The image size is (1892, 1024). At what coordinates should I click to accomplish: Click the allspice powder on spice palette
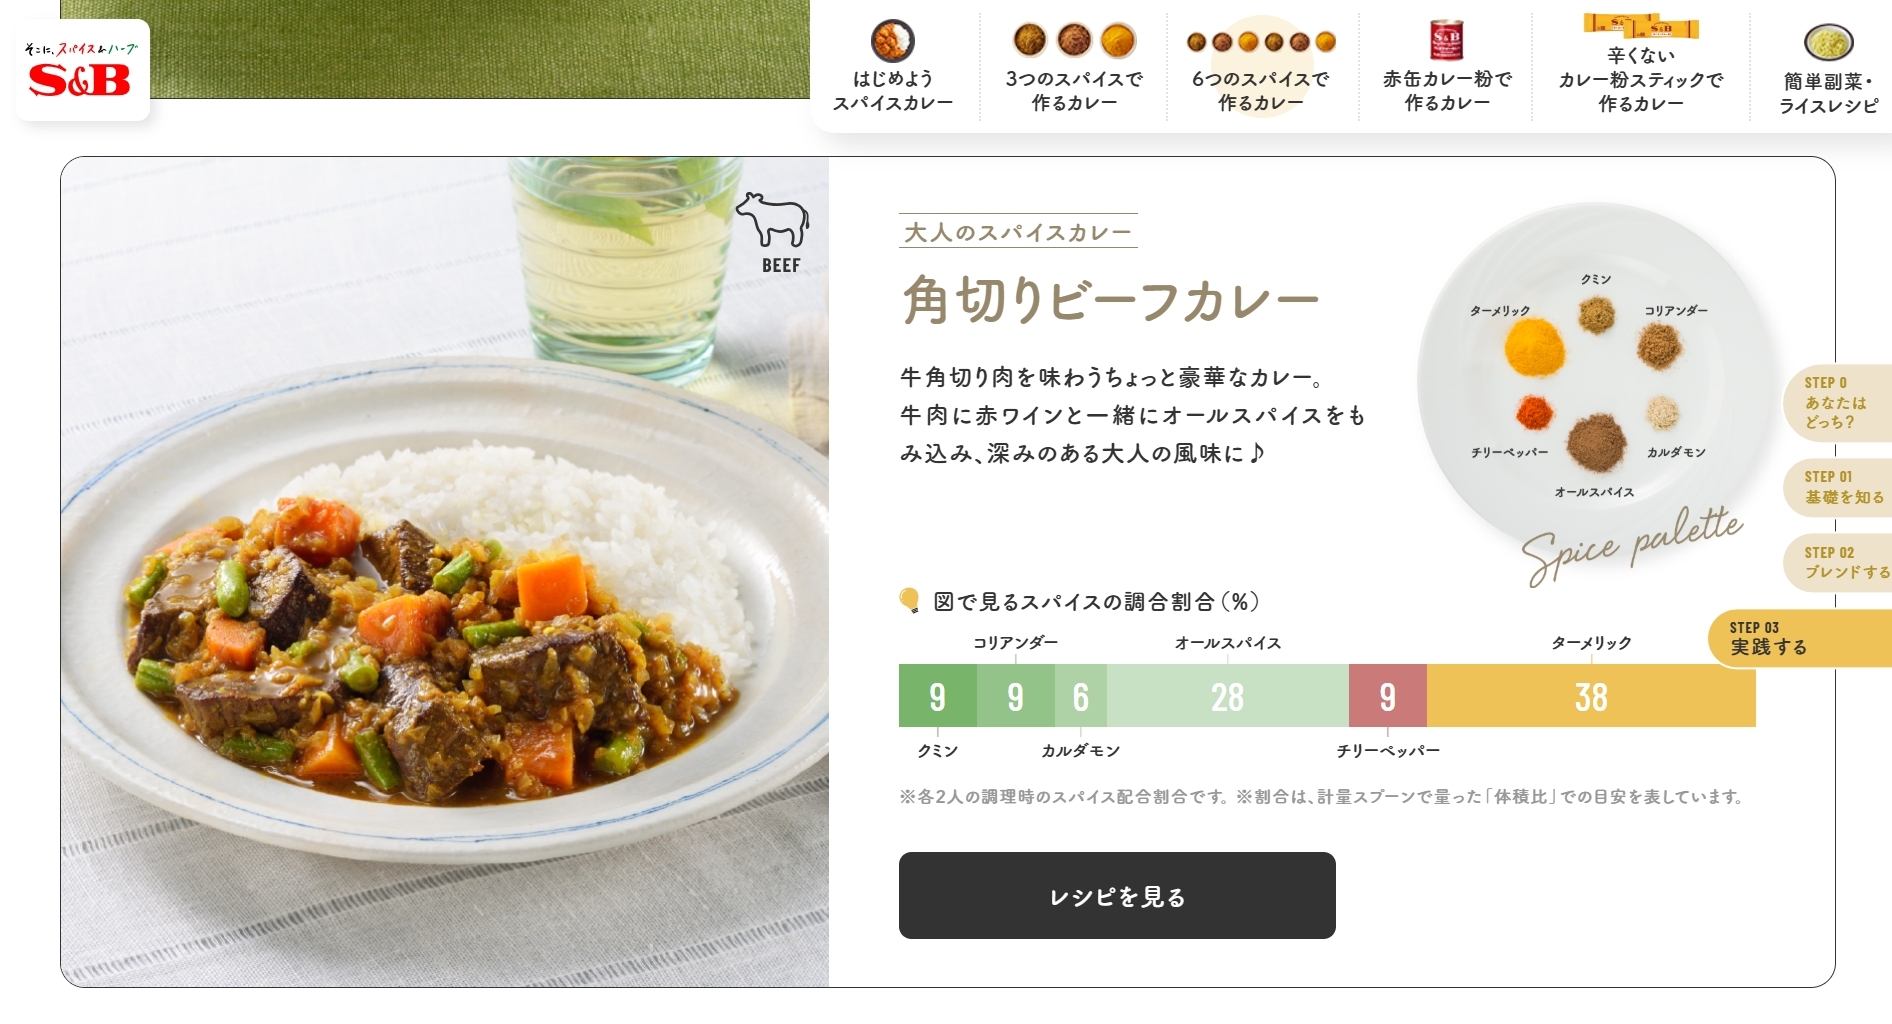1596,442
